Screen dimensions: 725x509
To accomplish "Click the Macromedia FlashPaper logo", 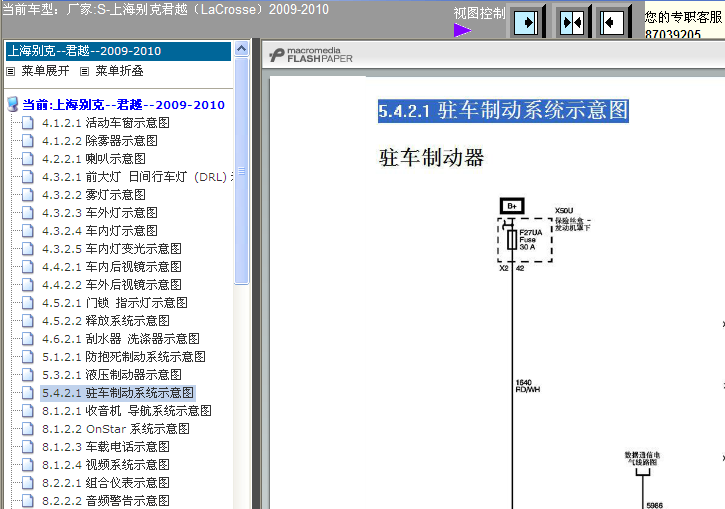I will [311, 55].
